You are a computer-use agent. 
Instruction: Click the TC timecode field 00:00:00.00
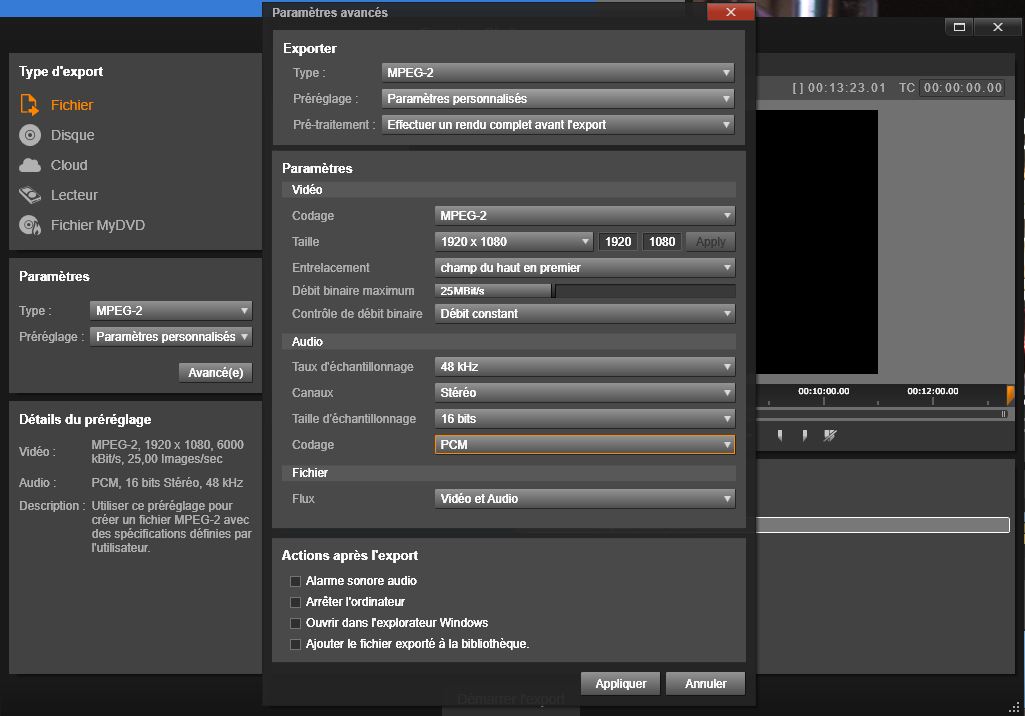(962, 88)
